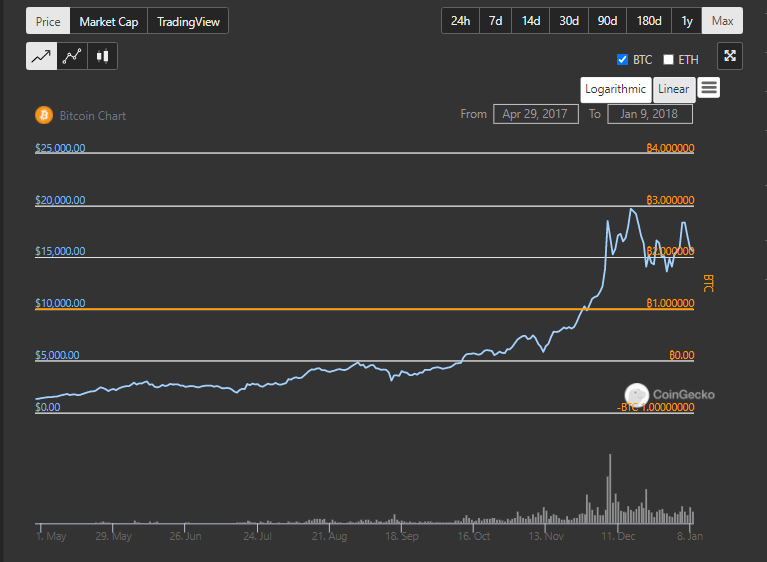Switch to the Price tab
767x562 pixels.
(x=48, y=21)
